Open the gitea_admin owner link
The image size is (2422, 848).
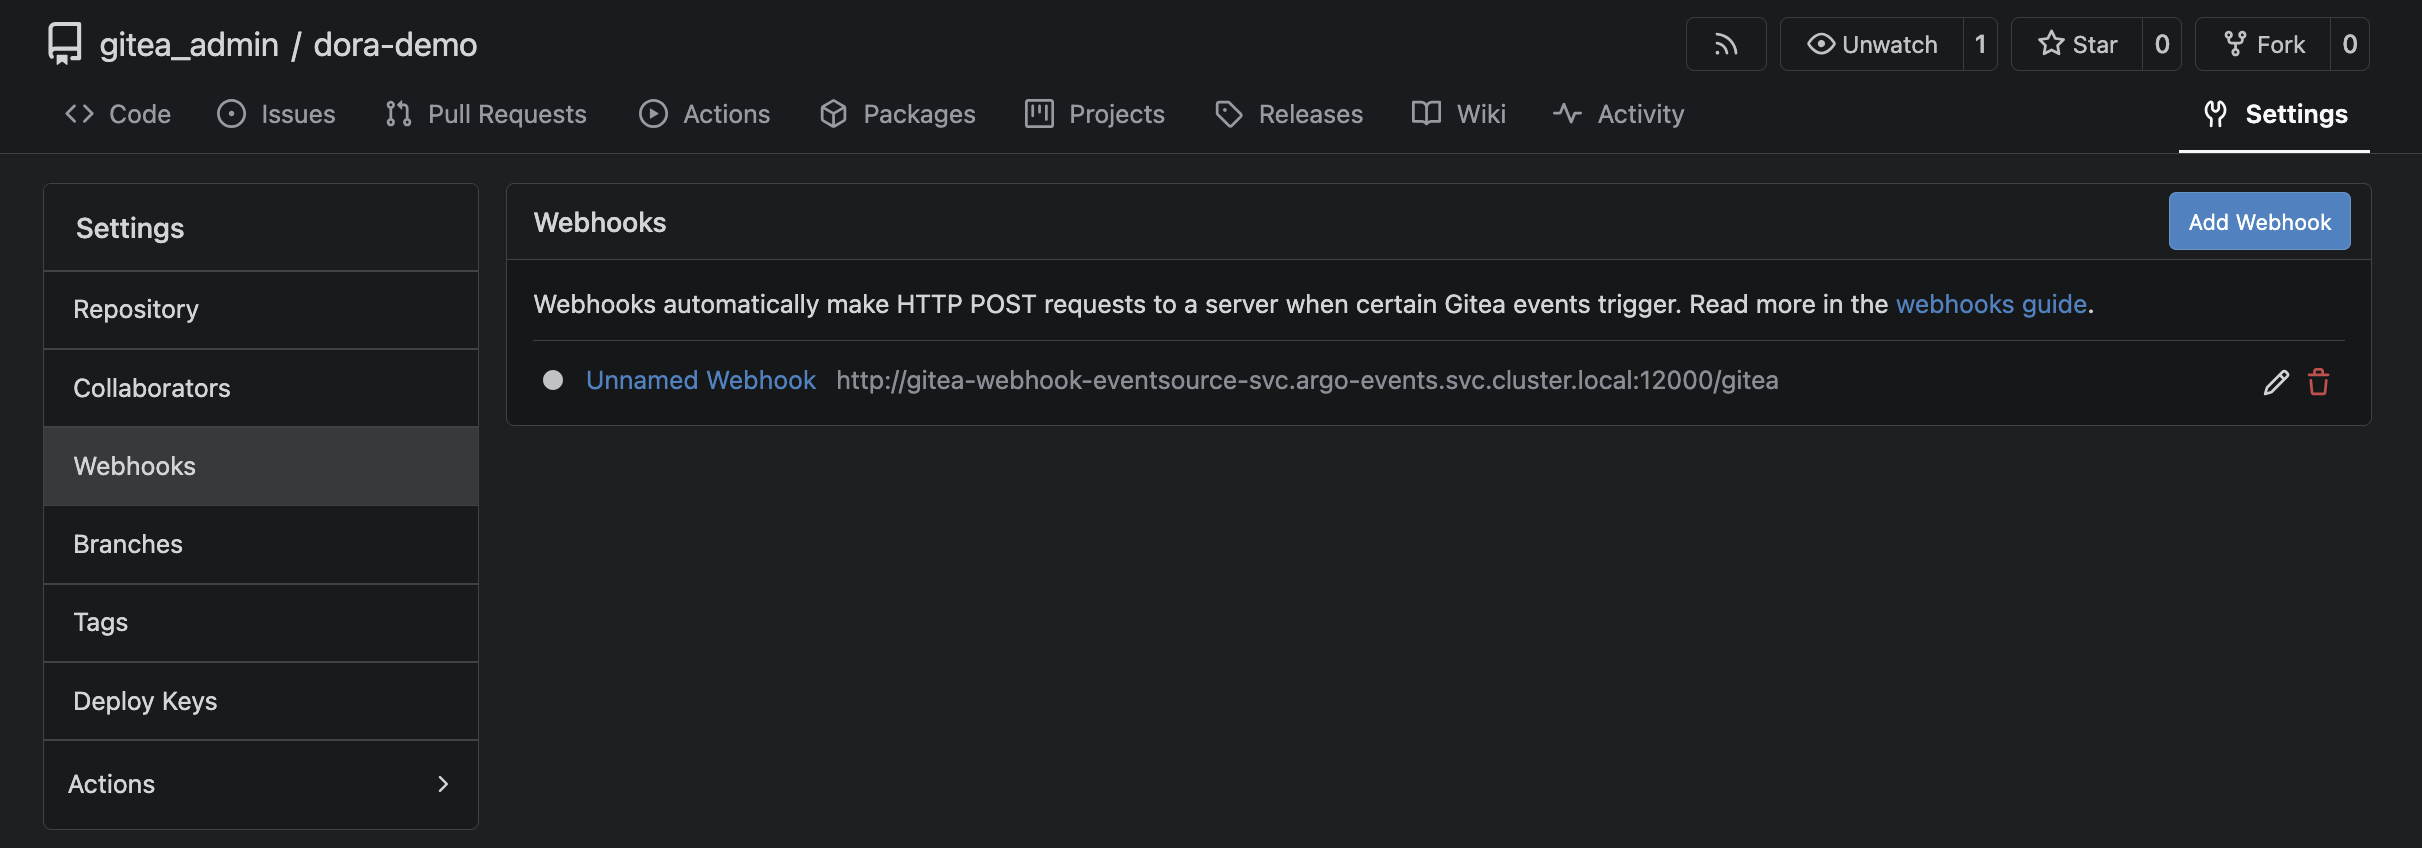[189, 44]
